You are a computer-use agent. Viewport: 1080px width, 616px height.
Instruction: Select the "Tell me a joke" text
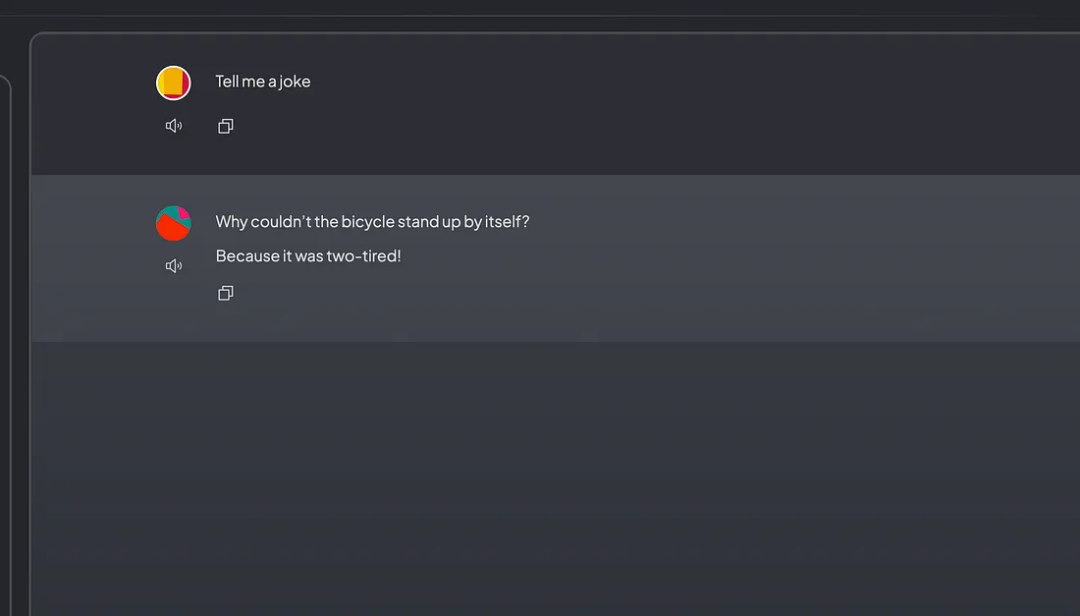tap(263, 81)
